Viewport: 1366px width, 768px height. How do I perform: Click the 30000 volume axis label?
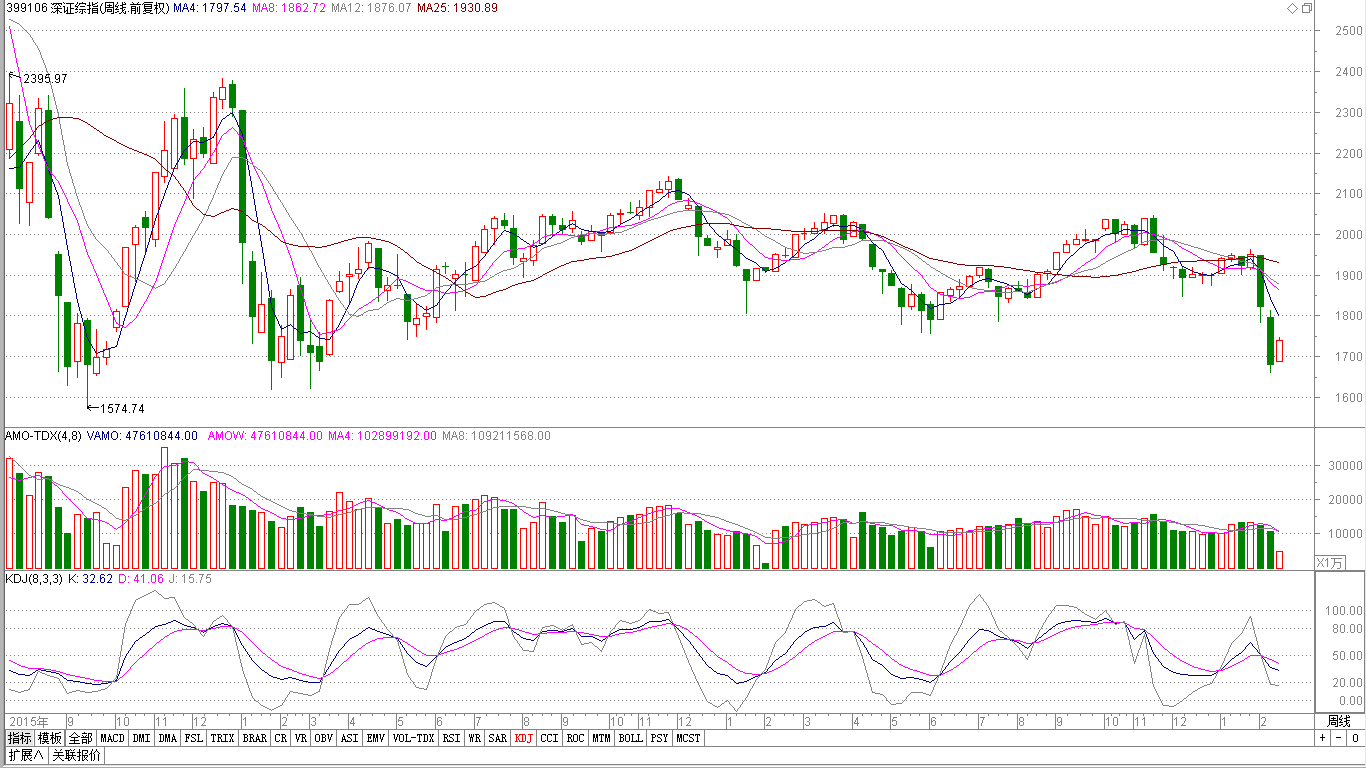point(1345,466)
